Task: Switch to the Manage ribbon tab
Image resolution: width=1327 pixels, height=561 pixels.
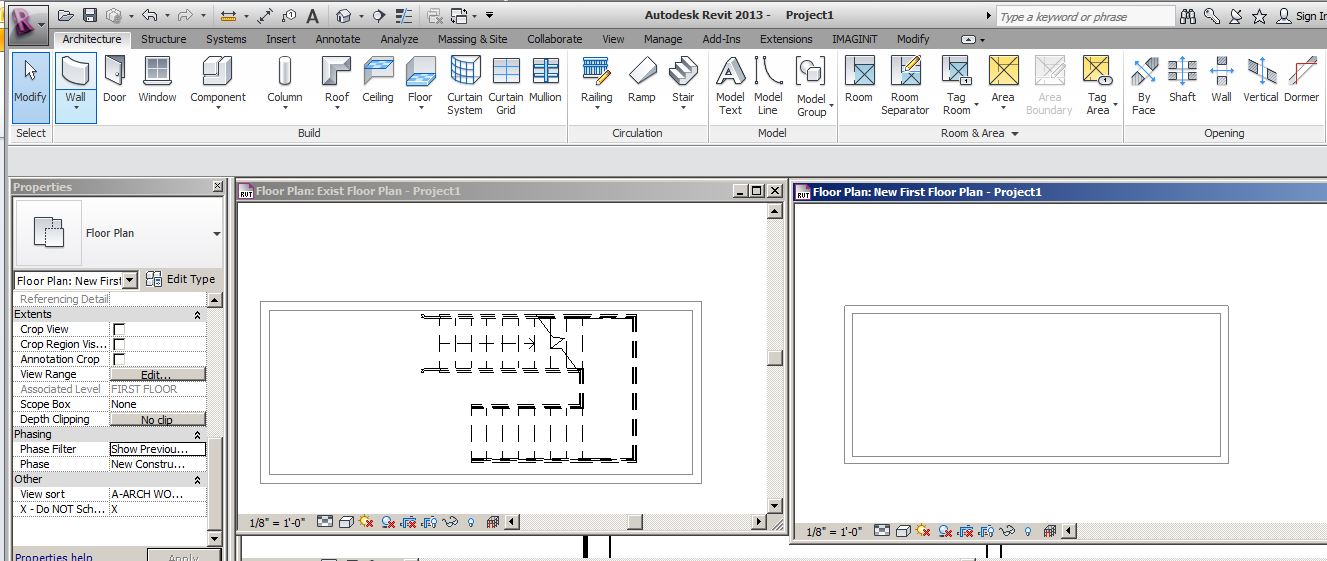Action: [663, 39]
